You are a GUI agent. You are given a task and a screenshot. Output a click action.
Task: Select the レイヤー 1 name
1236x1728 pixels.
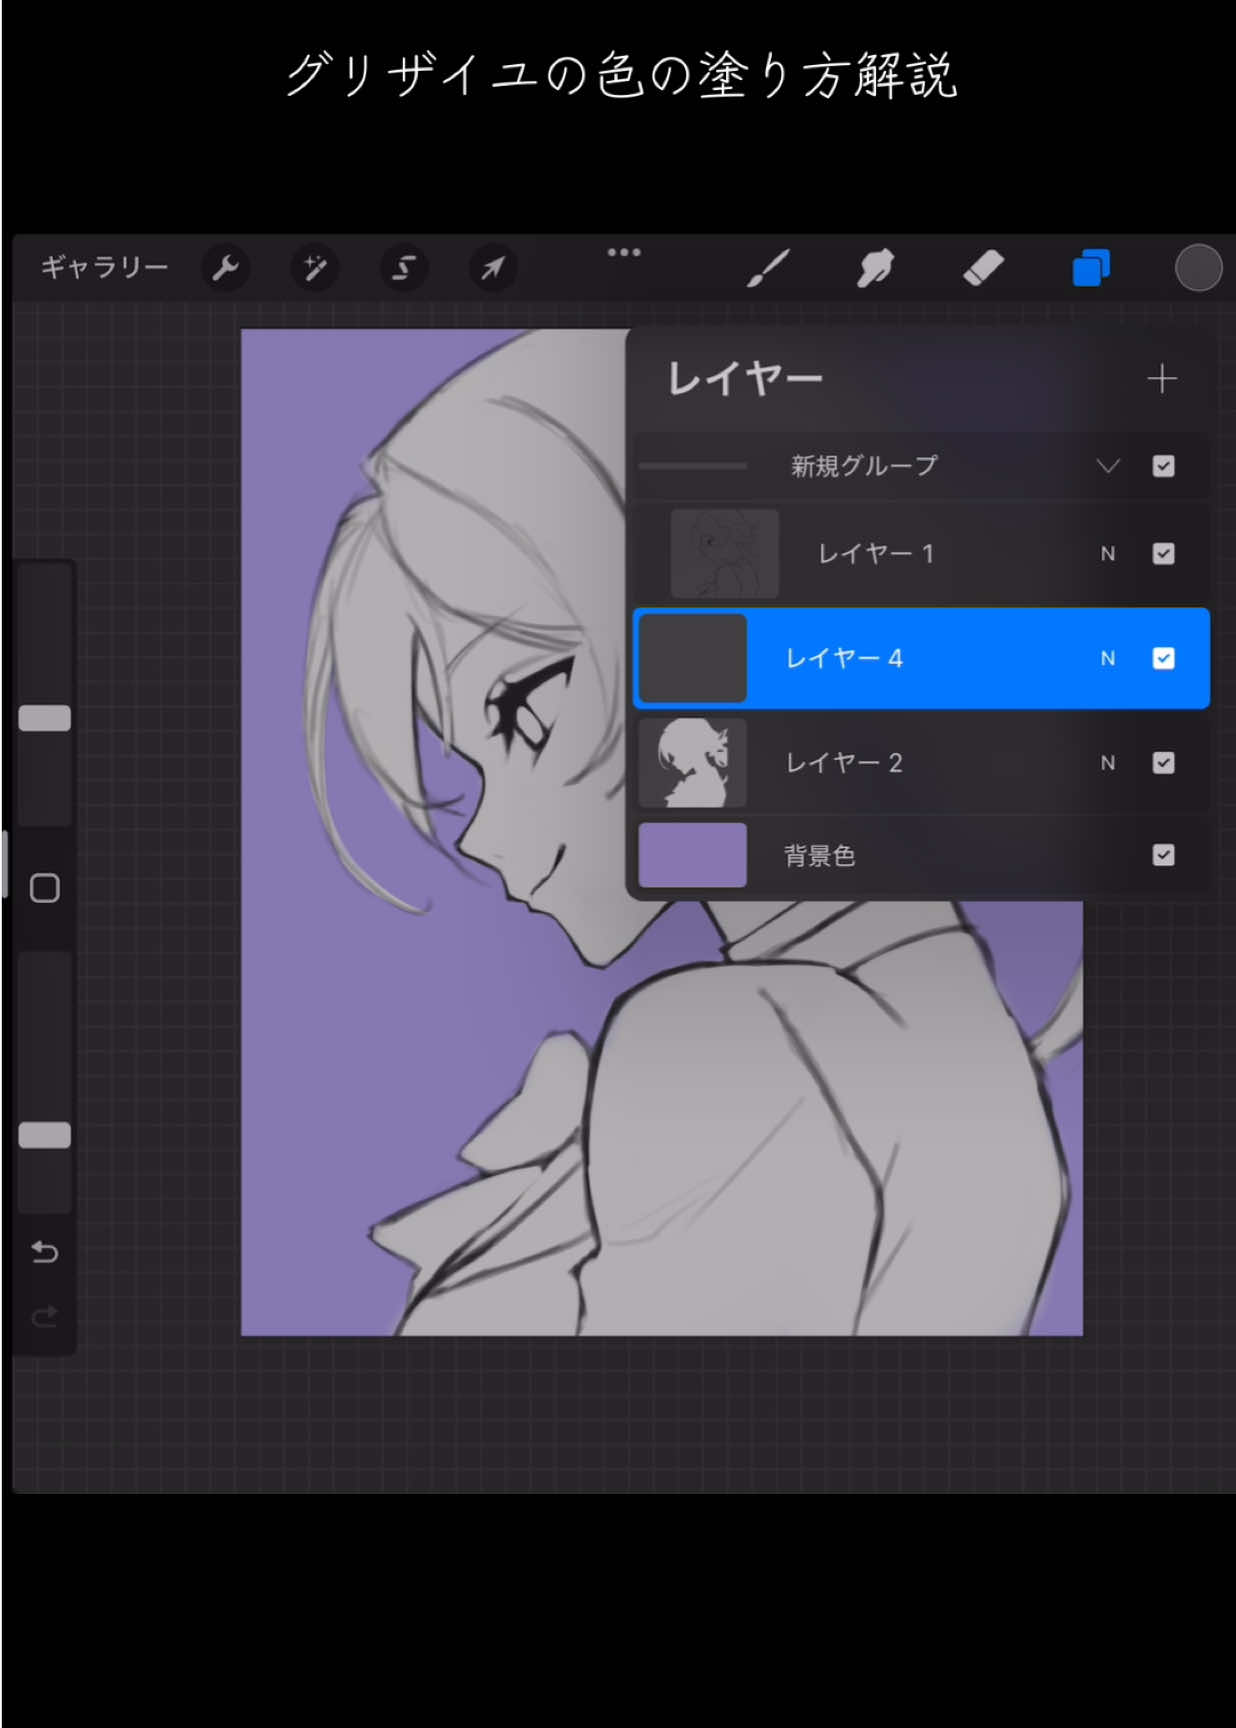coord(876,553)
